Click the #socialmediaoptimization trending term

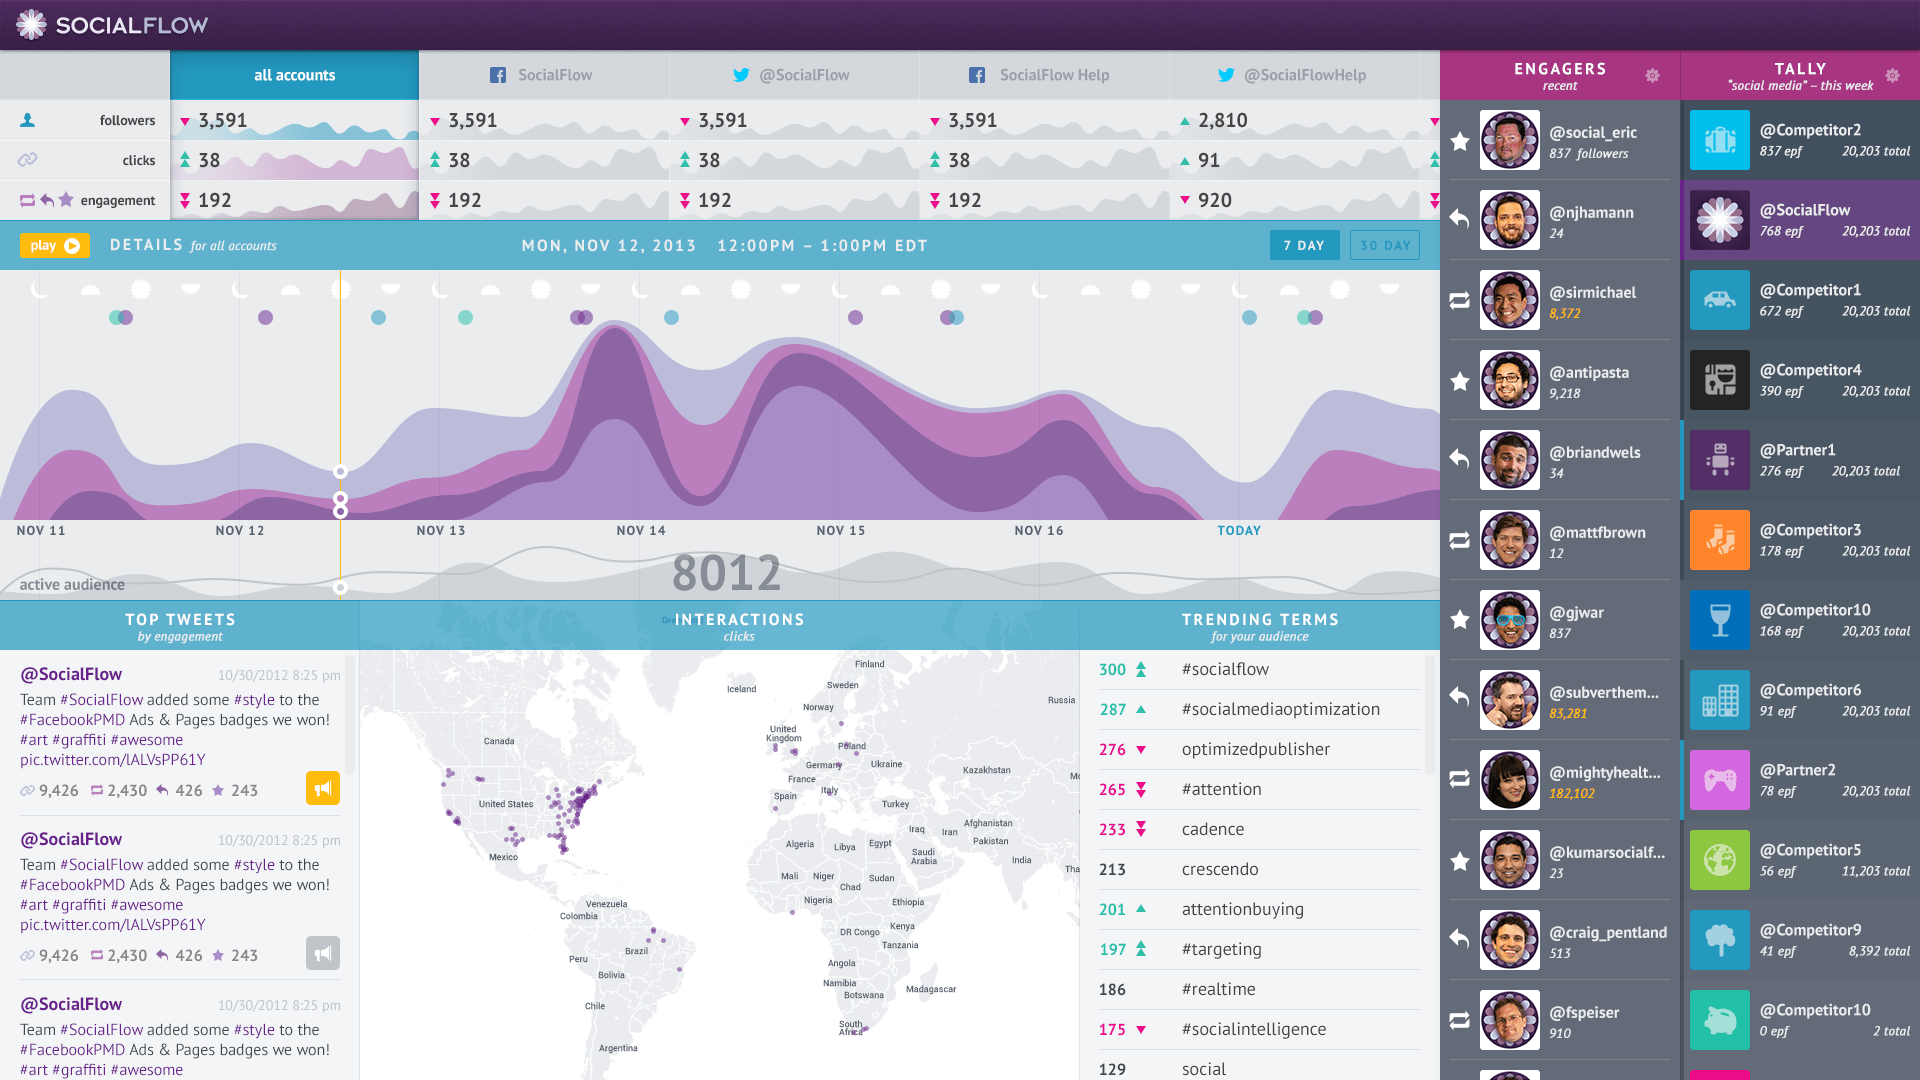coord(1281,709)
